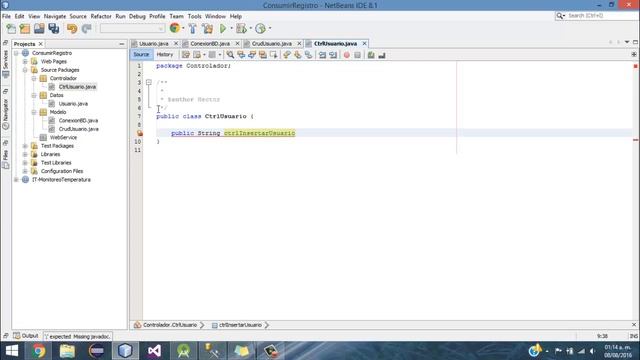640x360 pixels.
Task: Click the Previous Bookmark editor icon
Action: 287,55
